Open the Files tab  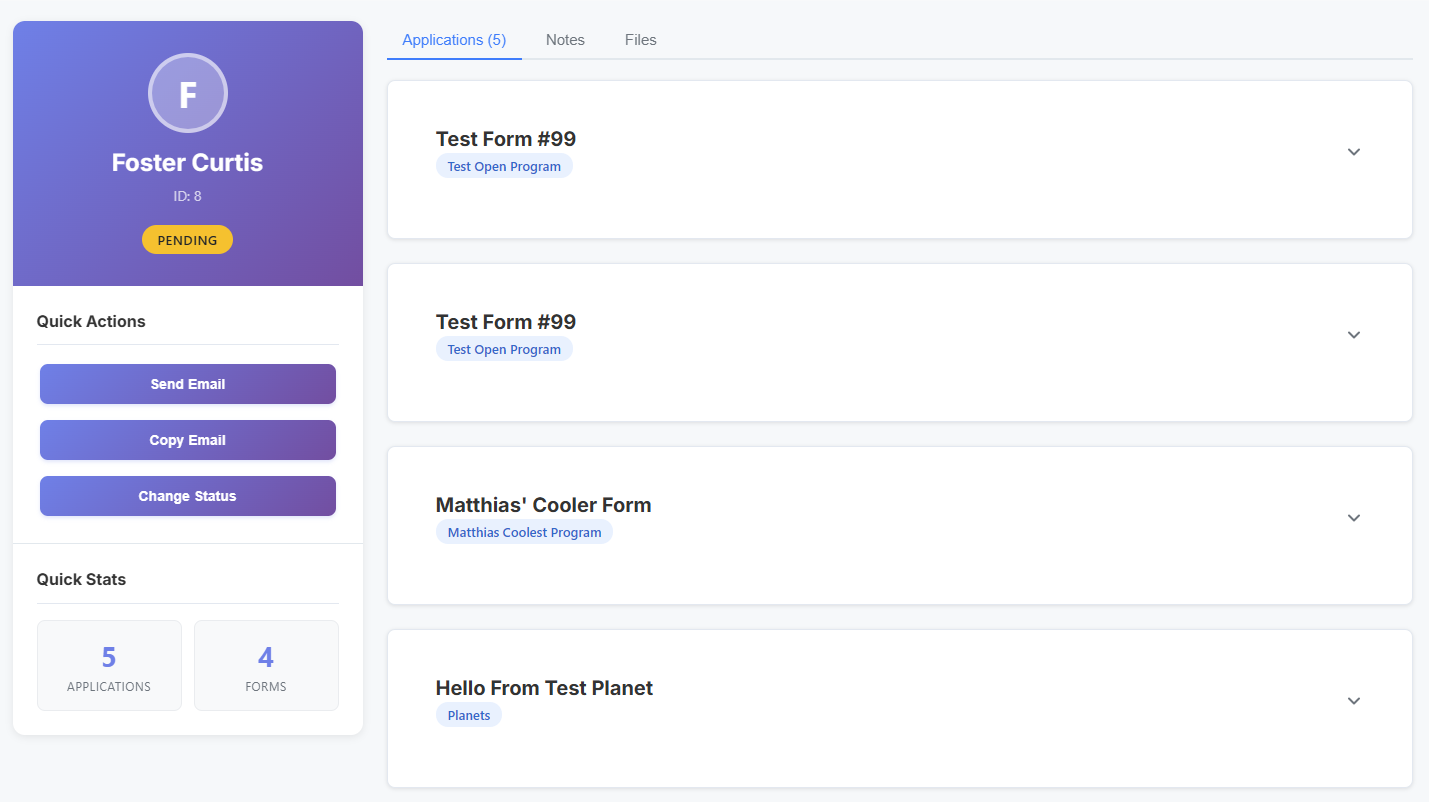tap(640, 40)
